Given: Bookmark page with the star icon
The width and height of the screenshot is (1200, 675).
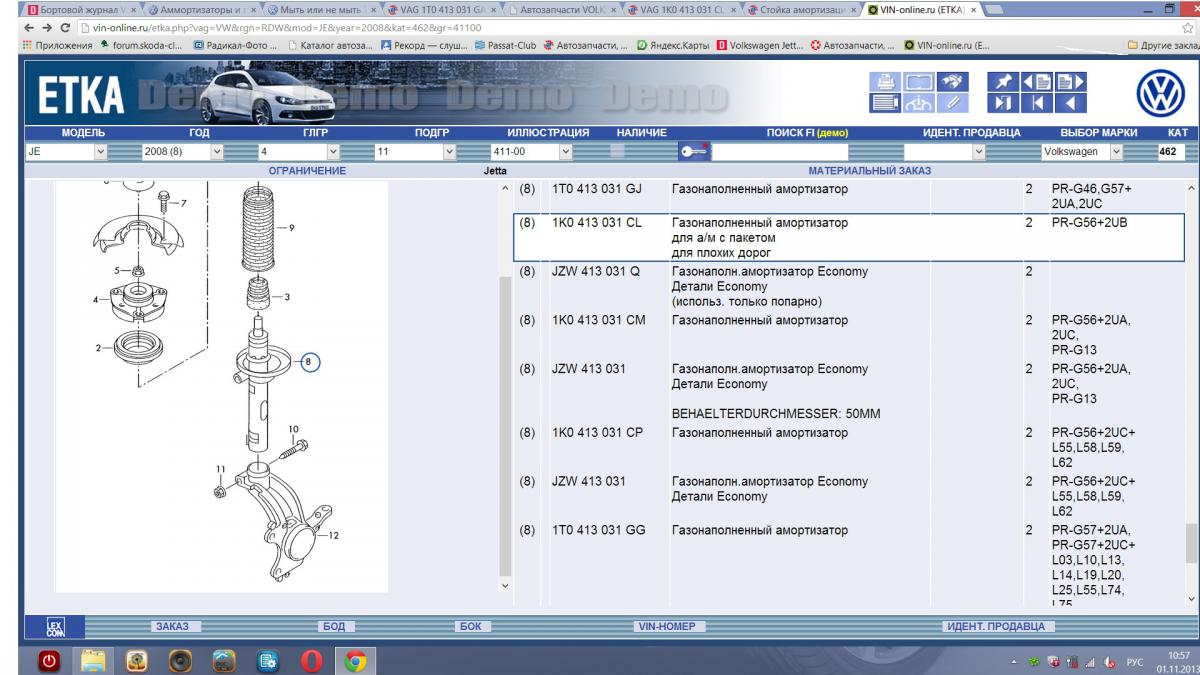Looking at the screenshot, I should click(x=1188, y=28).
